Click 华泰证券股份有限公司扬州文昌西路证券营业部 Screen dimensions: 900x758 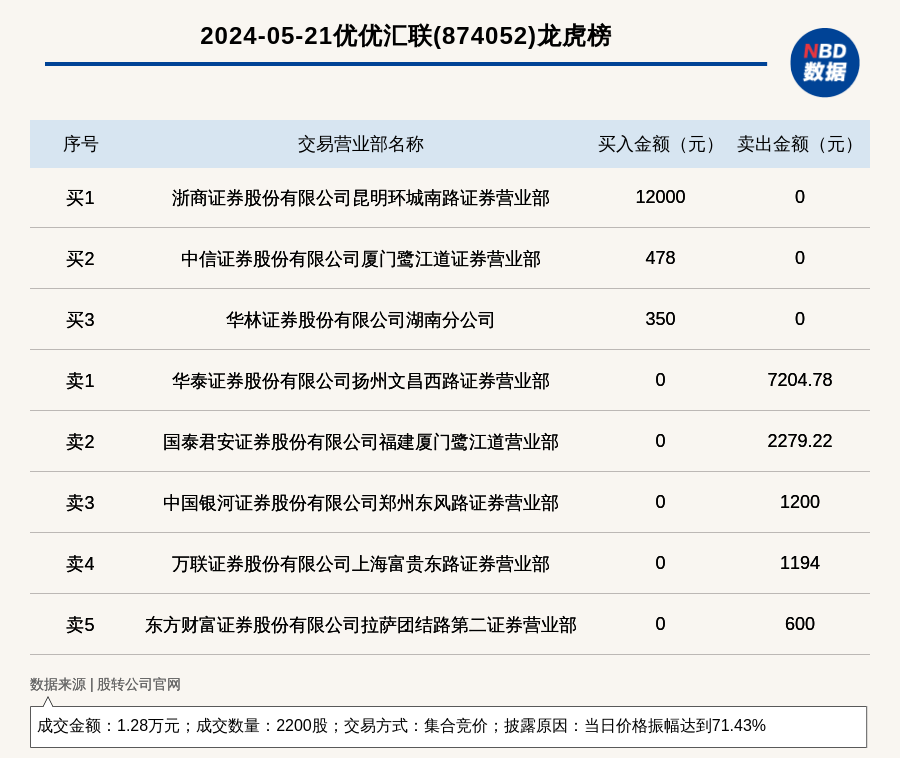click(360, 381)
